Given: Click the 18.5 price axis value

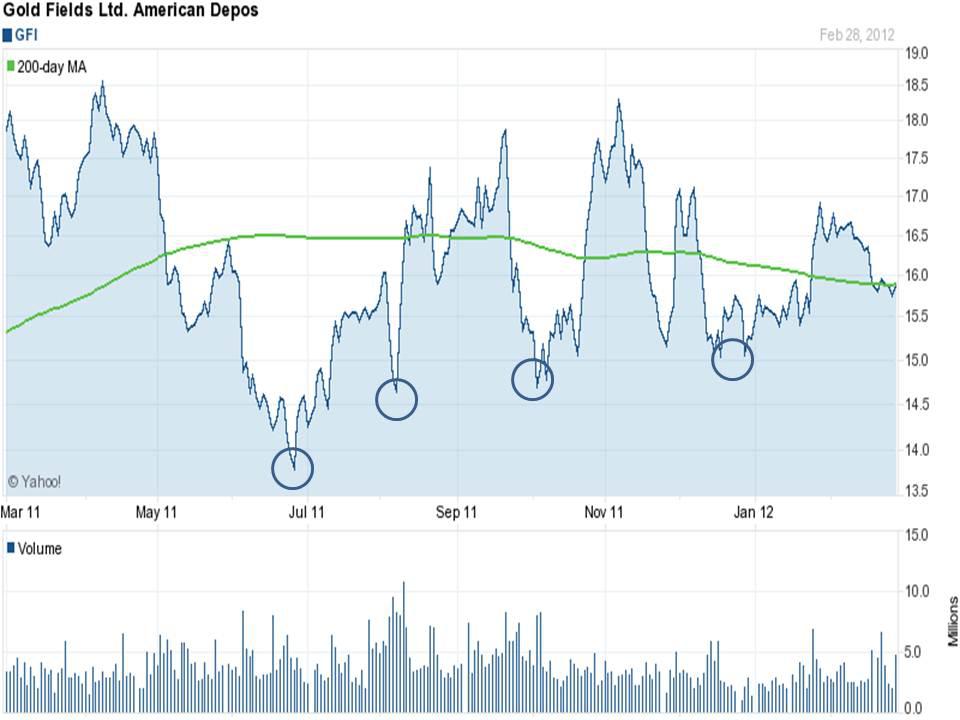Looking at the screenshot, I should pyautogui.click(x=917, y=85).
